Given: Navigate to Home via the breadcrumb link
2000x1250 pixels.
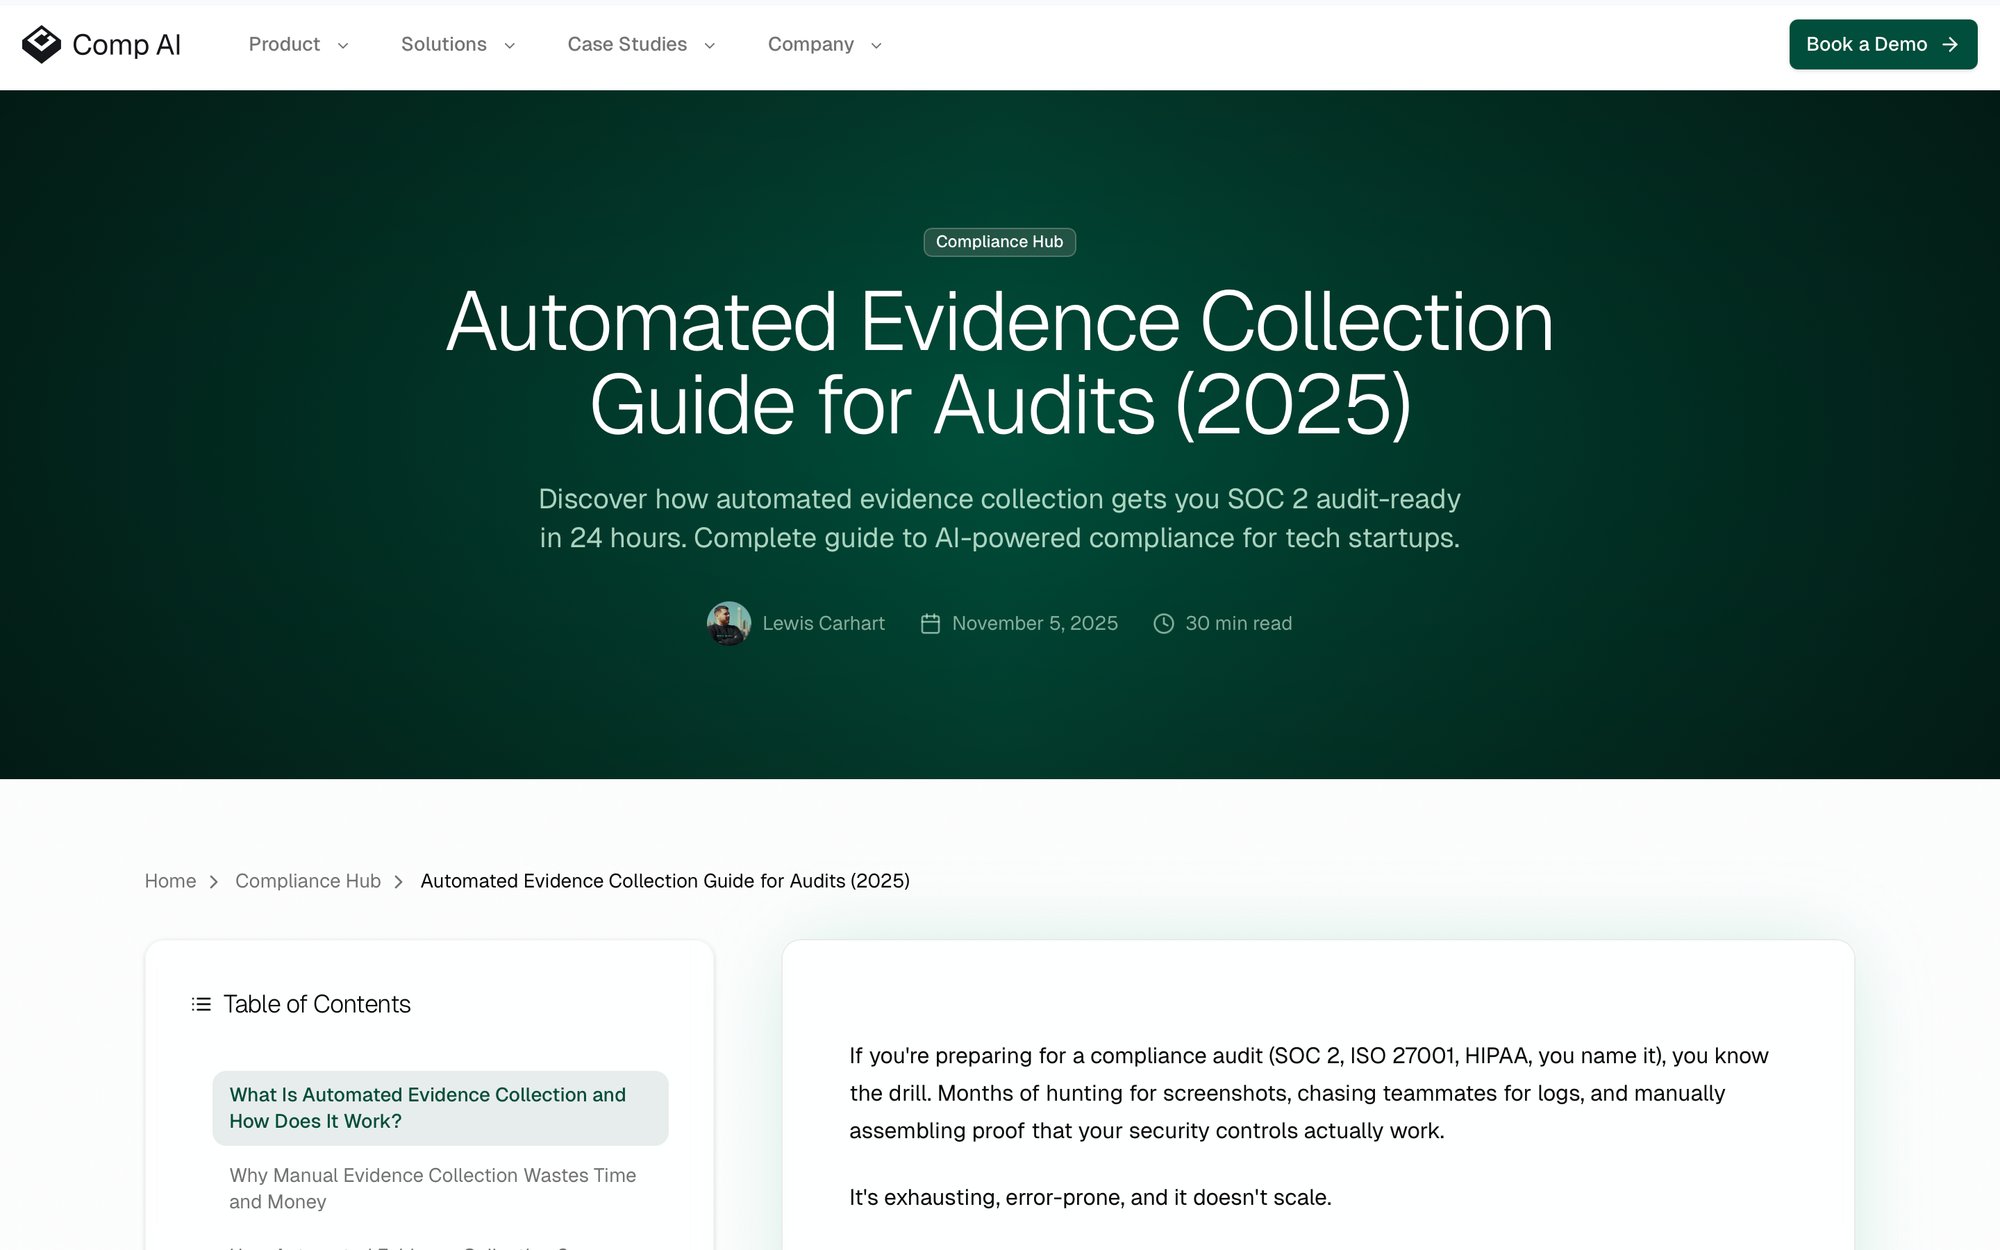Looking at the screenshot, I should 170,881.
